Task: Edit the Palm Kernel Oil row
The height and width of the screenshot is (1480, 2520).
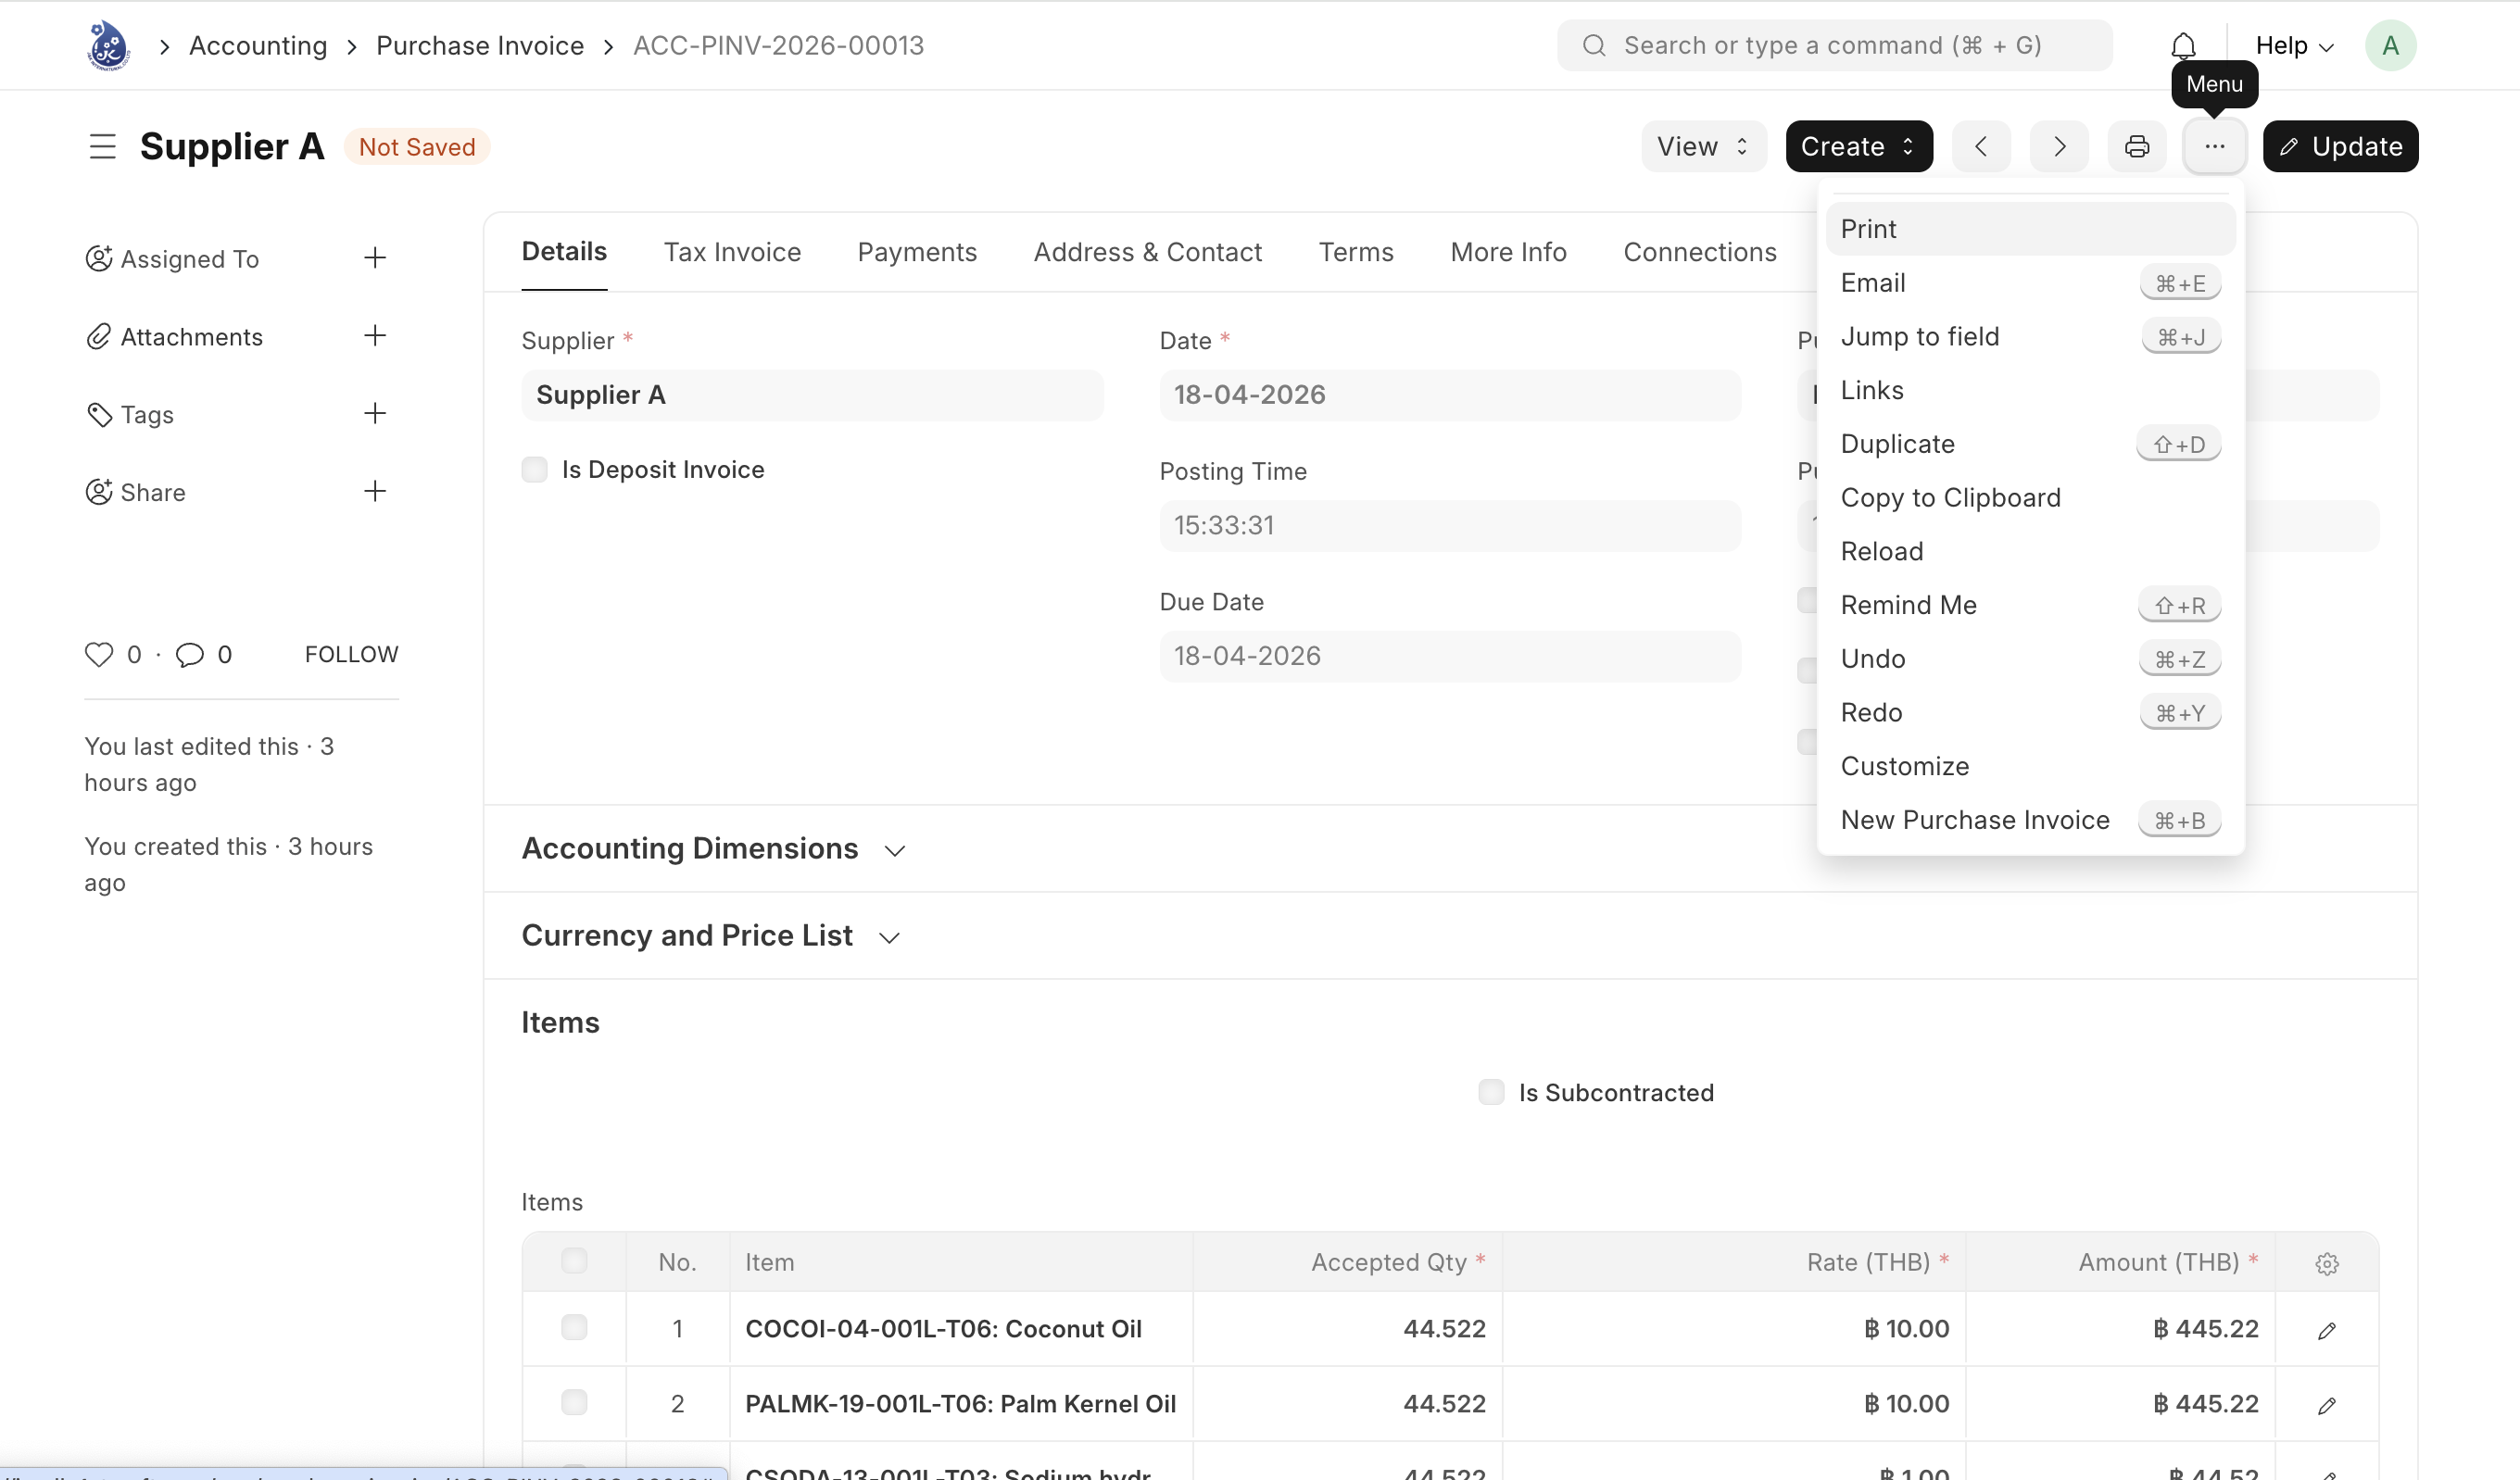Action: pos(2326,1404)
